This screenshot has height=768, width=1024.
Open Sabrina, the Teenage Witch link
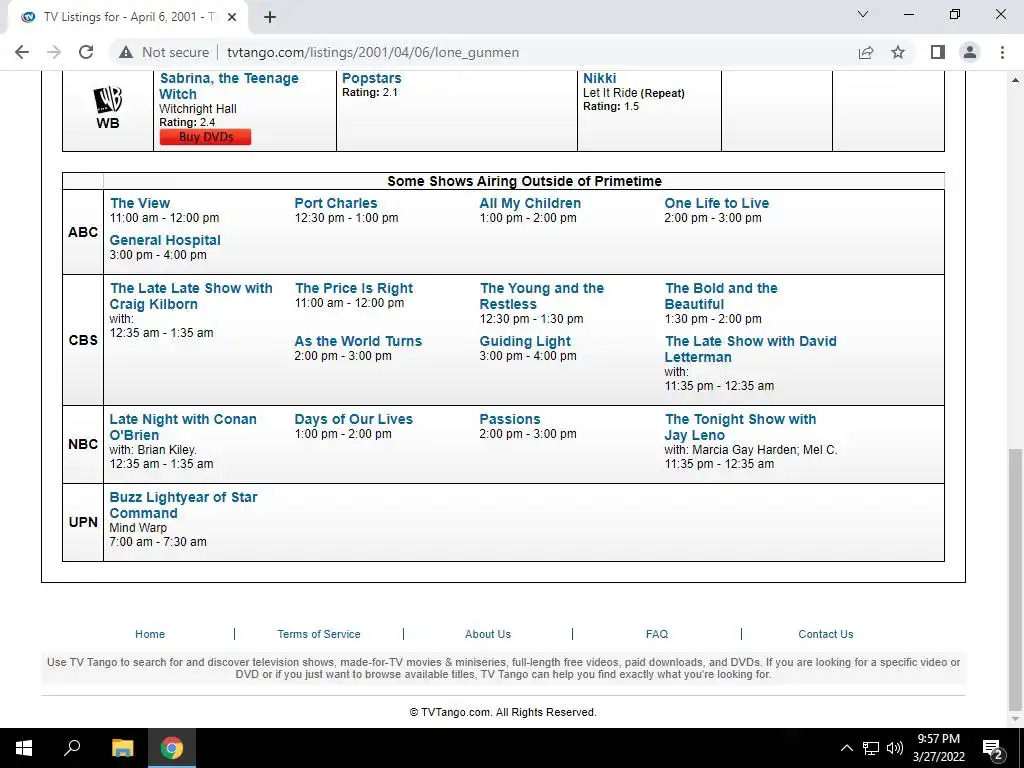coord(229,86)
